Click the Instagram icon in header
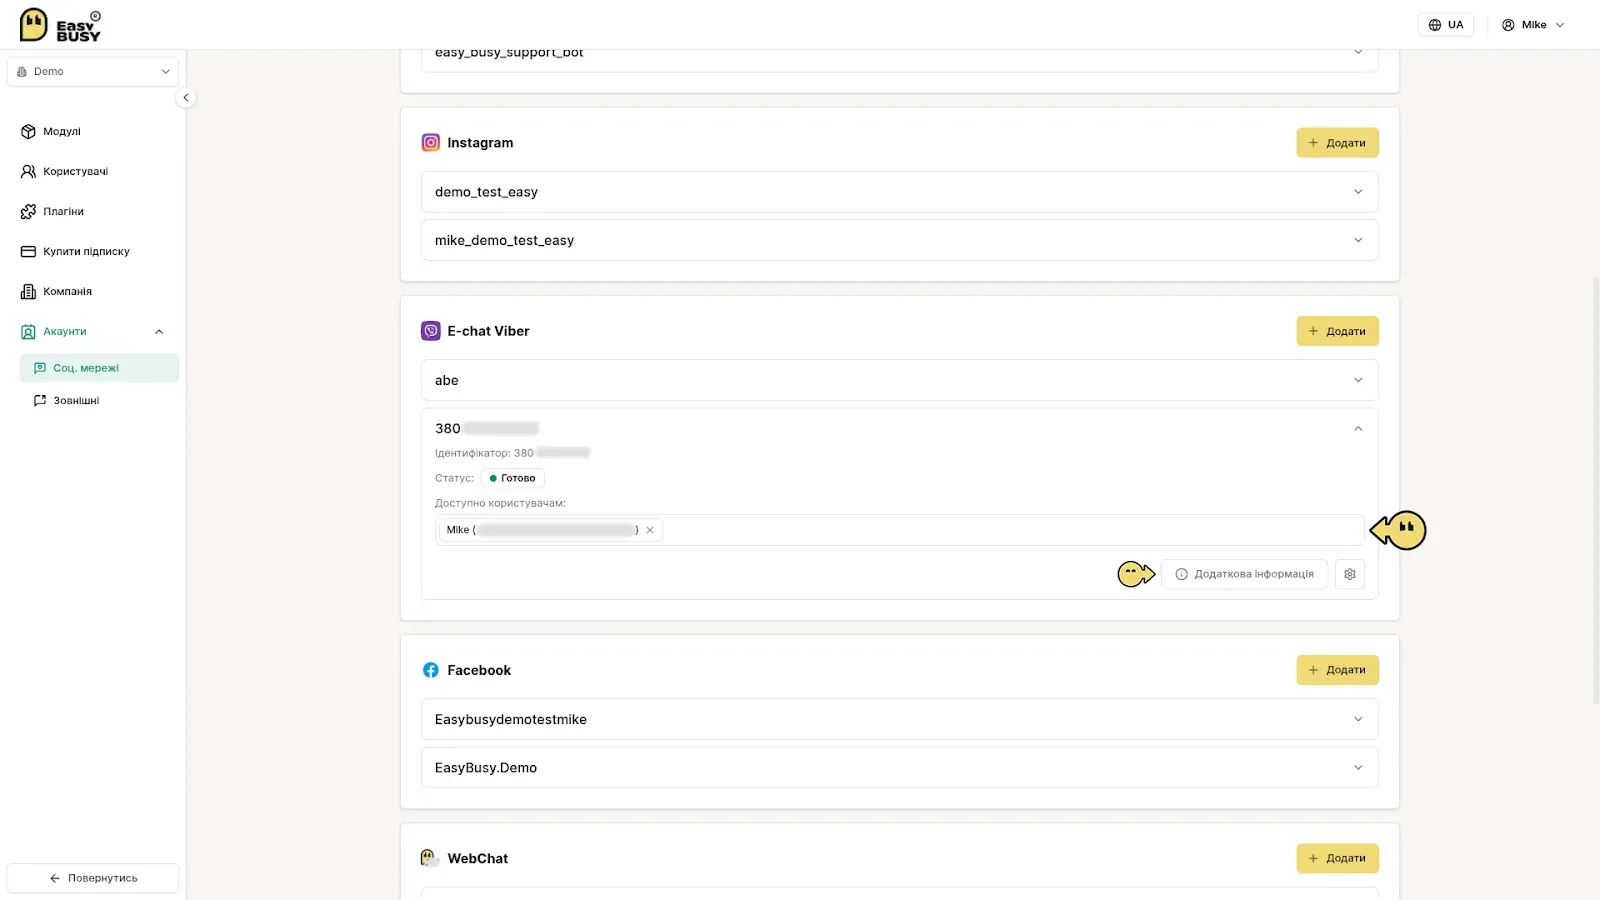 pos(431,143)
